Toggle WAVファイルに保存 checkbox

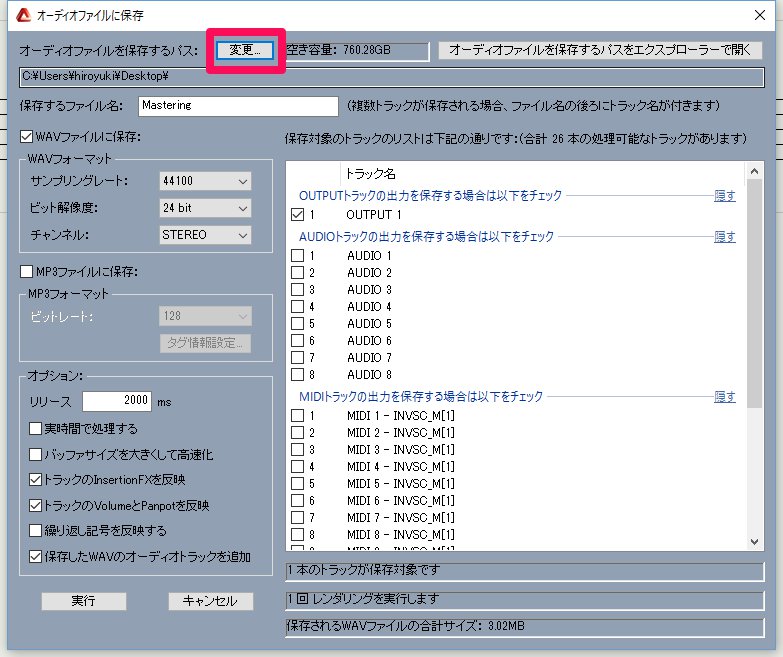tap(27, 137)
